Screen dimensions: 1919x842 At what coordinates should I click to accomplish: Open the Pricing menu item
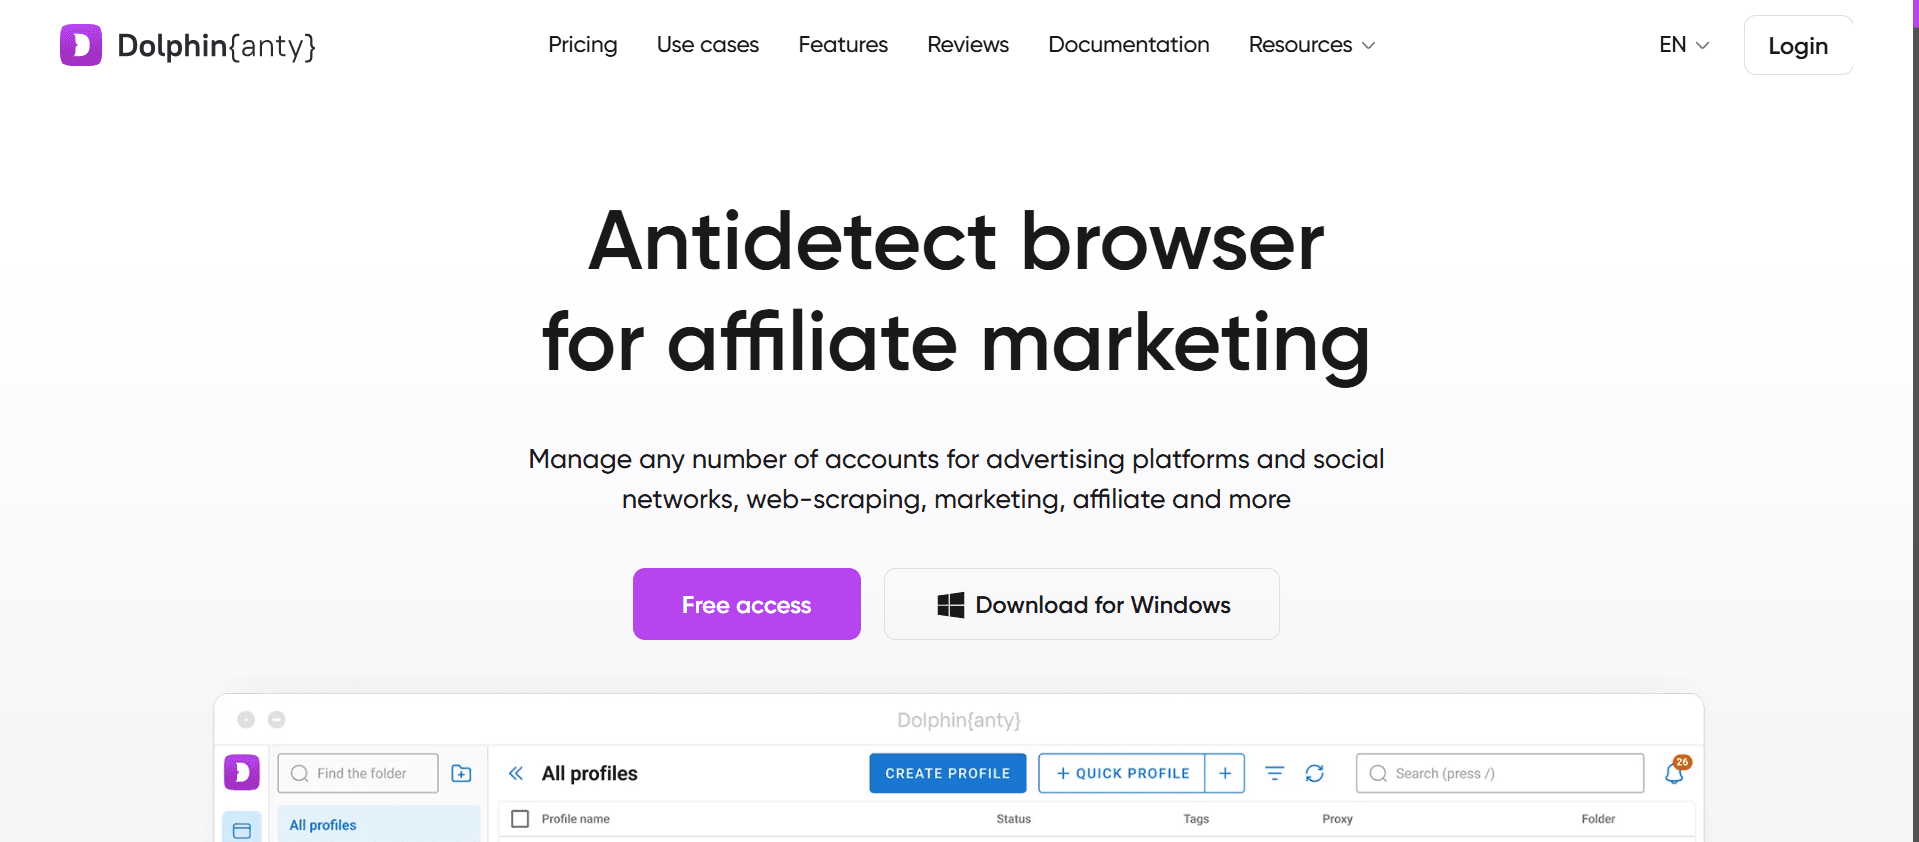coord(583,45)
